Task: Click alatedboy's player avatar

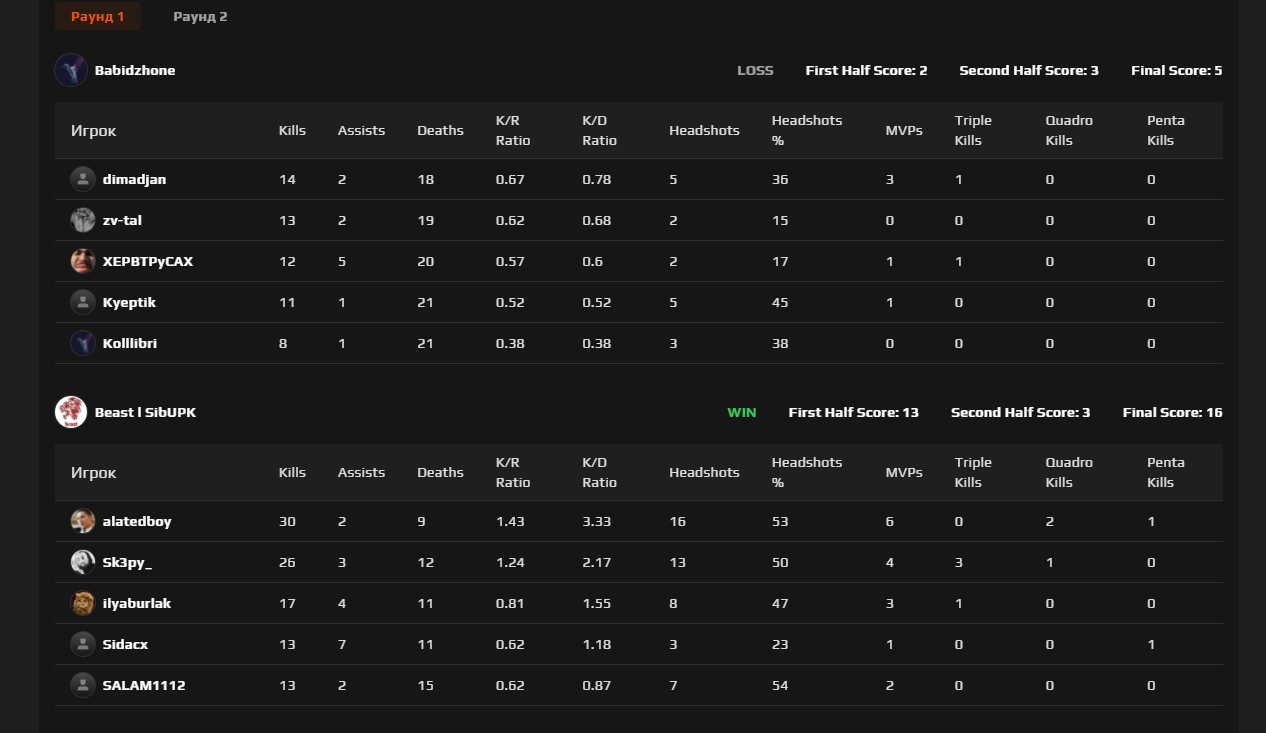Action: pyautogui.click(x=83, y=522)
